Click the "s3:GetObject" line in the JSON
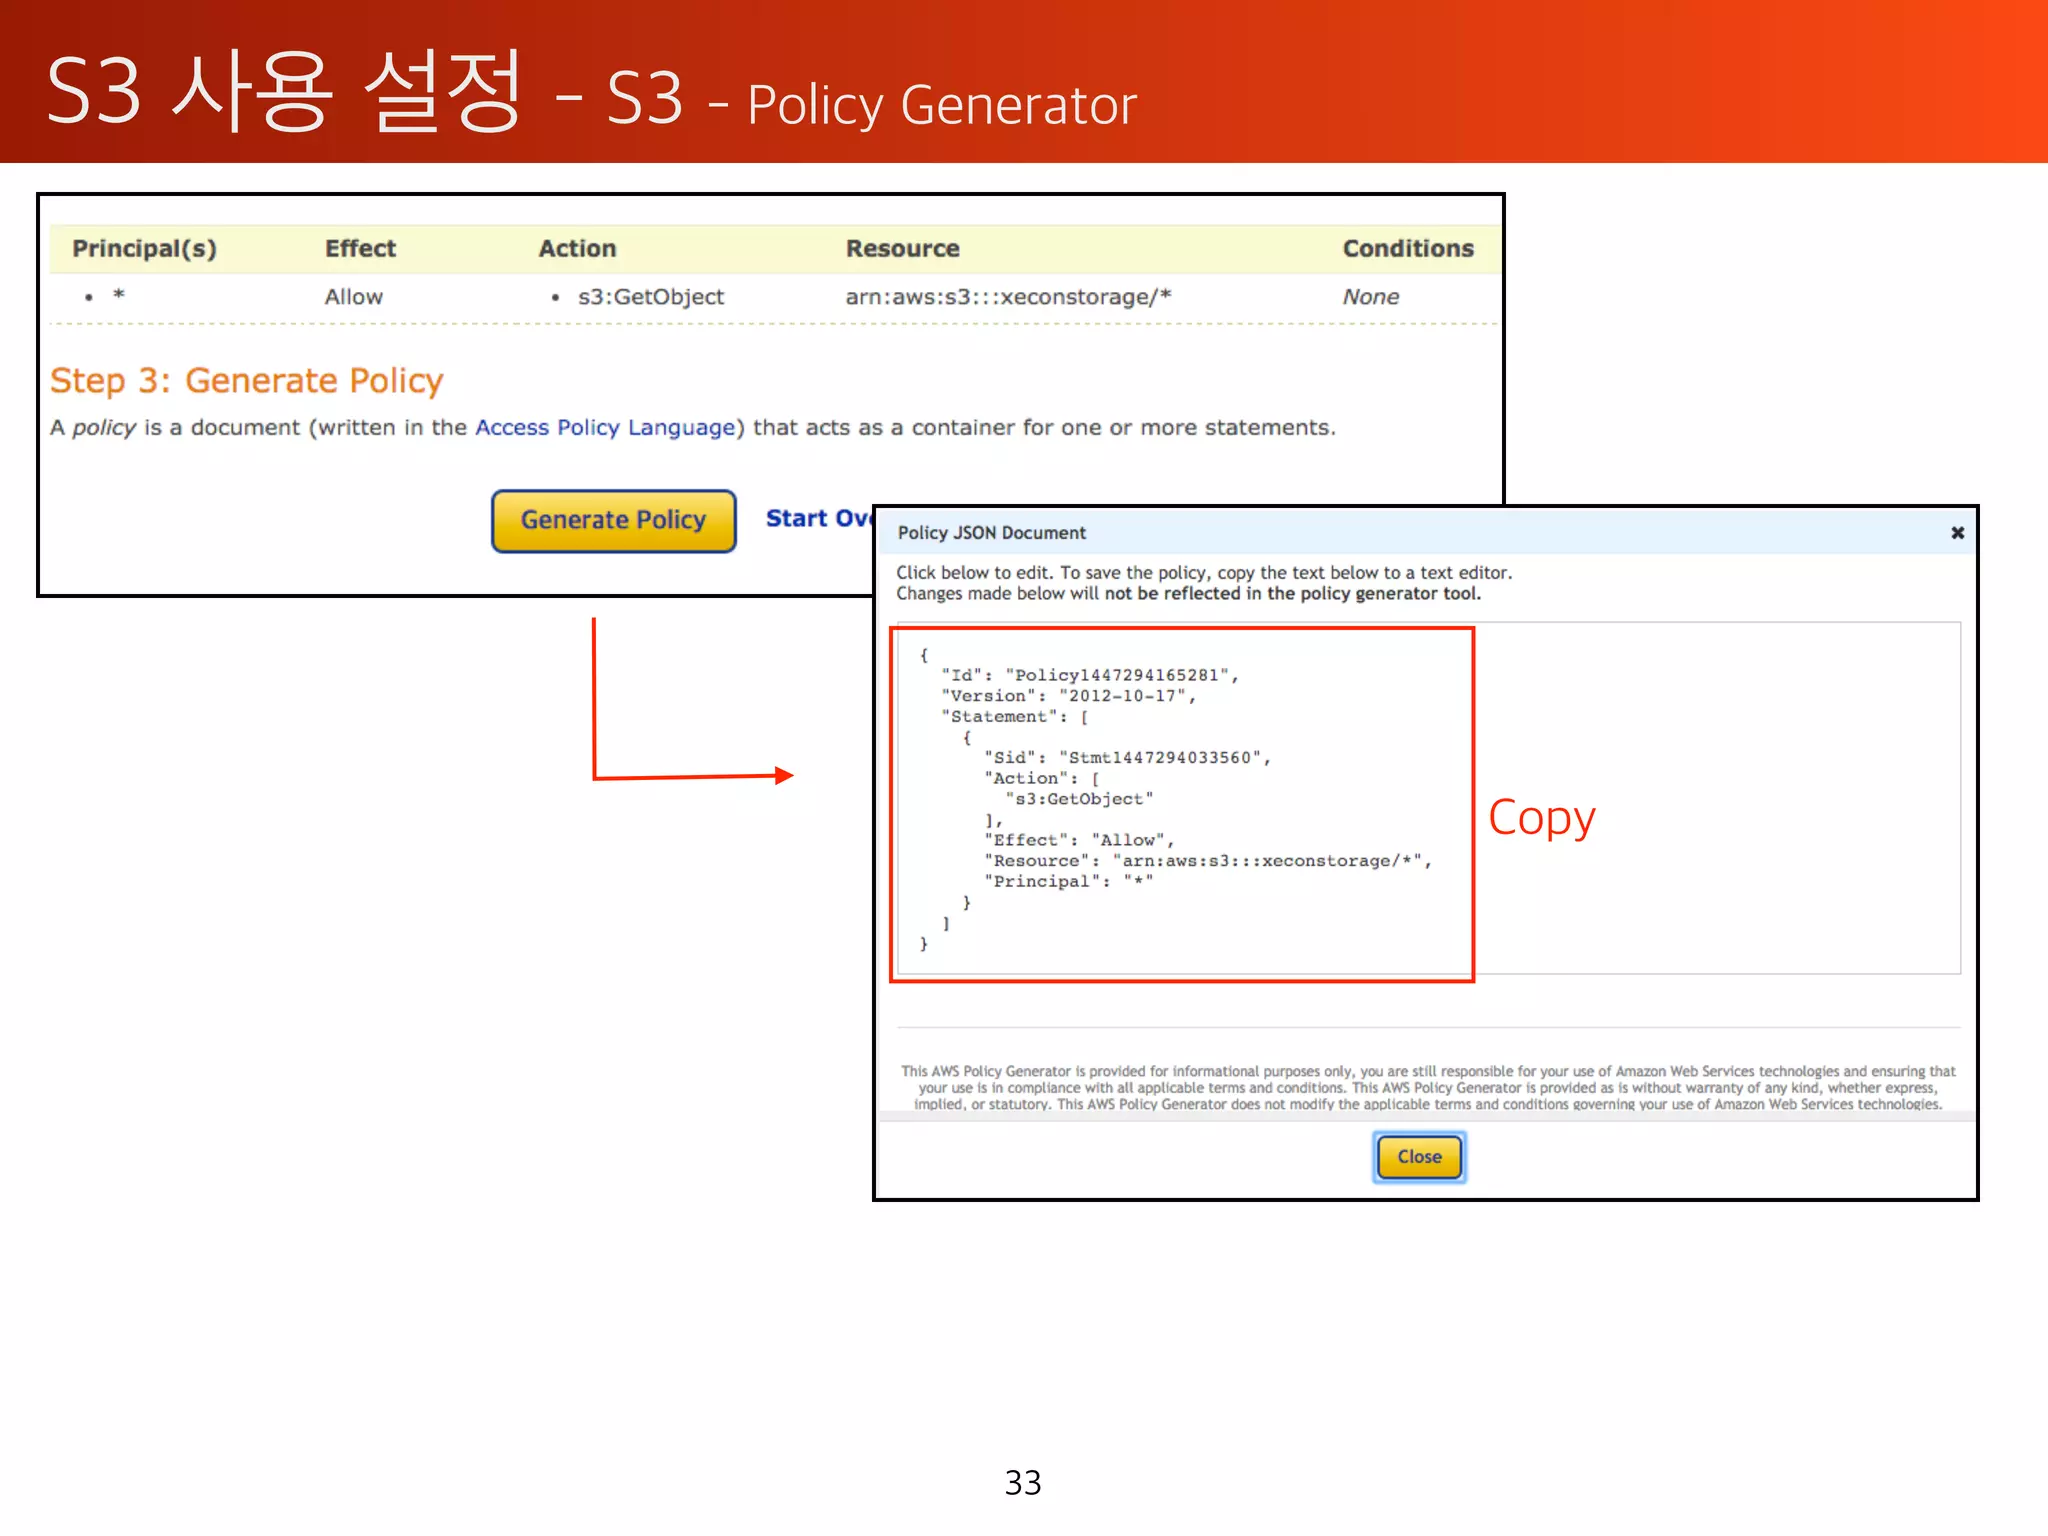Viewport: 2048px width, 1536px height. point(1079,799)
